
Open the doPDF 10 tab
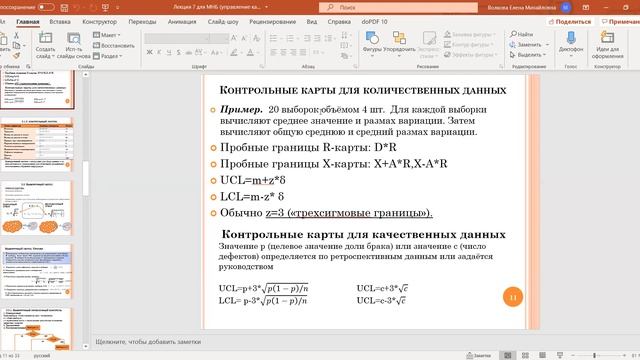[x=374, y=22]
